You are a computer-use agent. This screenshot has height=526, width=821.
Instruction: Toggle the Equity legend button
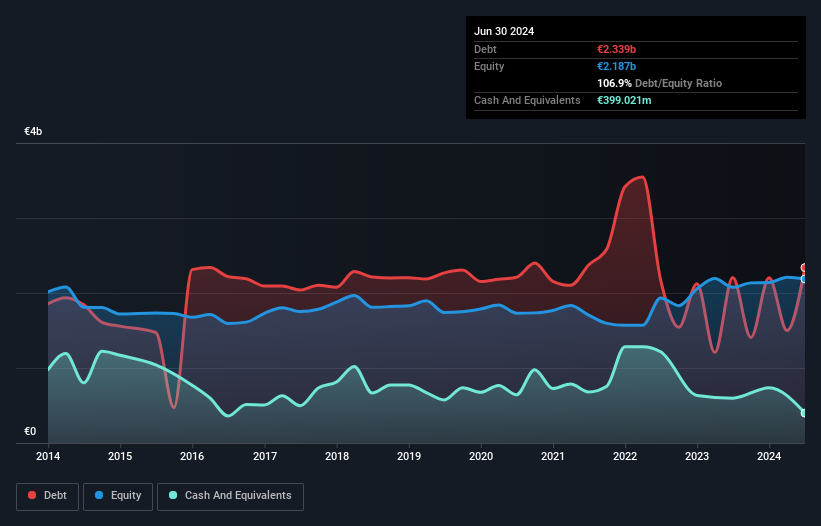coord(118,496)
